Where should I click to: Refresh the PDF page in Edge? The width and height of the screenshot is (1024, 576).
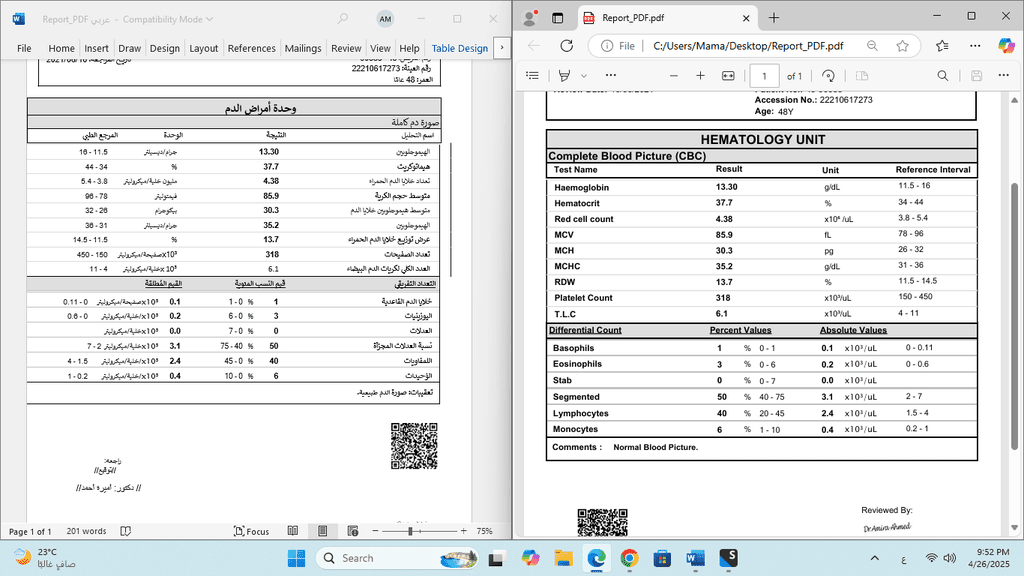point(567,46)
